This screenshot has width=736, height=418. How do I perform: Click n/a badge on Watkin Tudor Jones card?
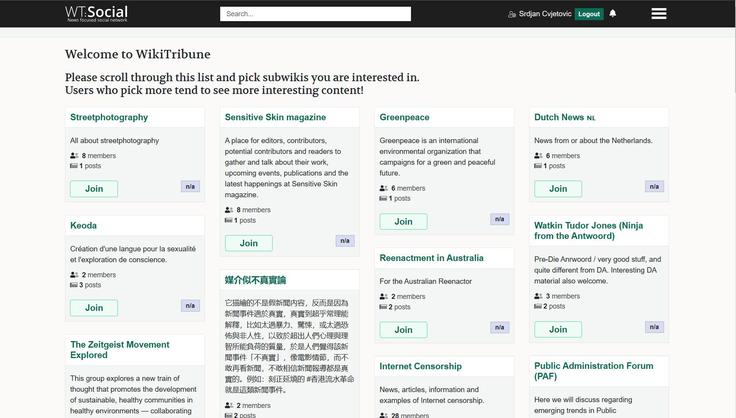click(x=654, y=327)
